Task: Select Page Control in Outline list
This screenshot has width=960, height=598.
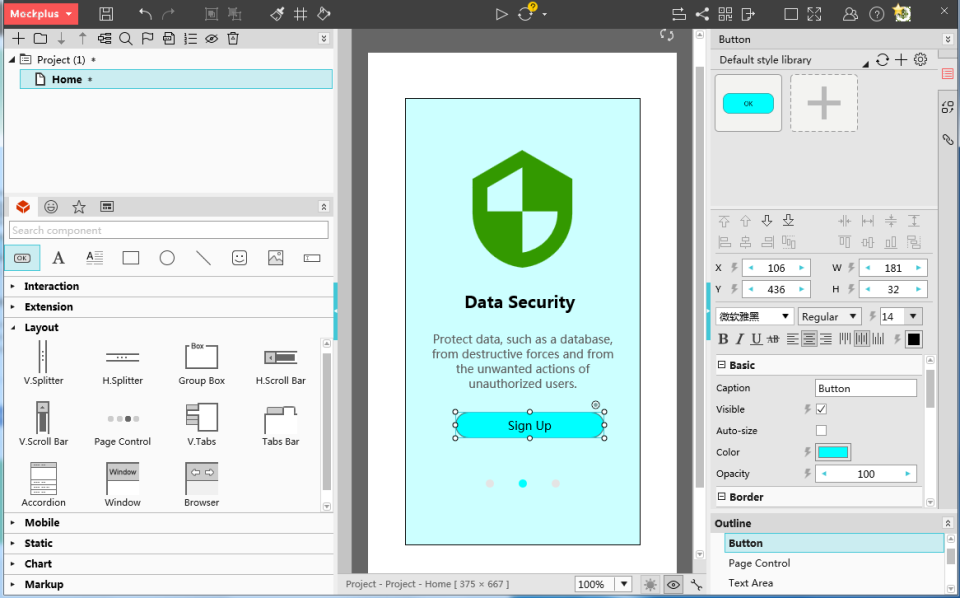Action: coord(759,563)
